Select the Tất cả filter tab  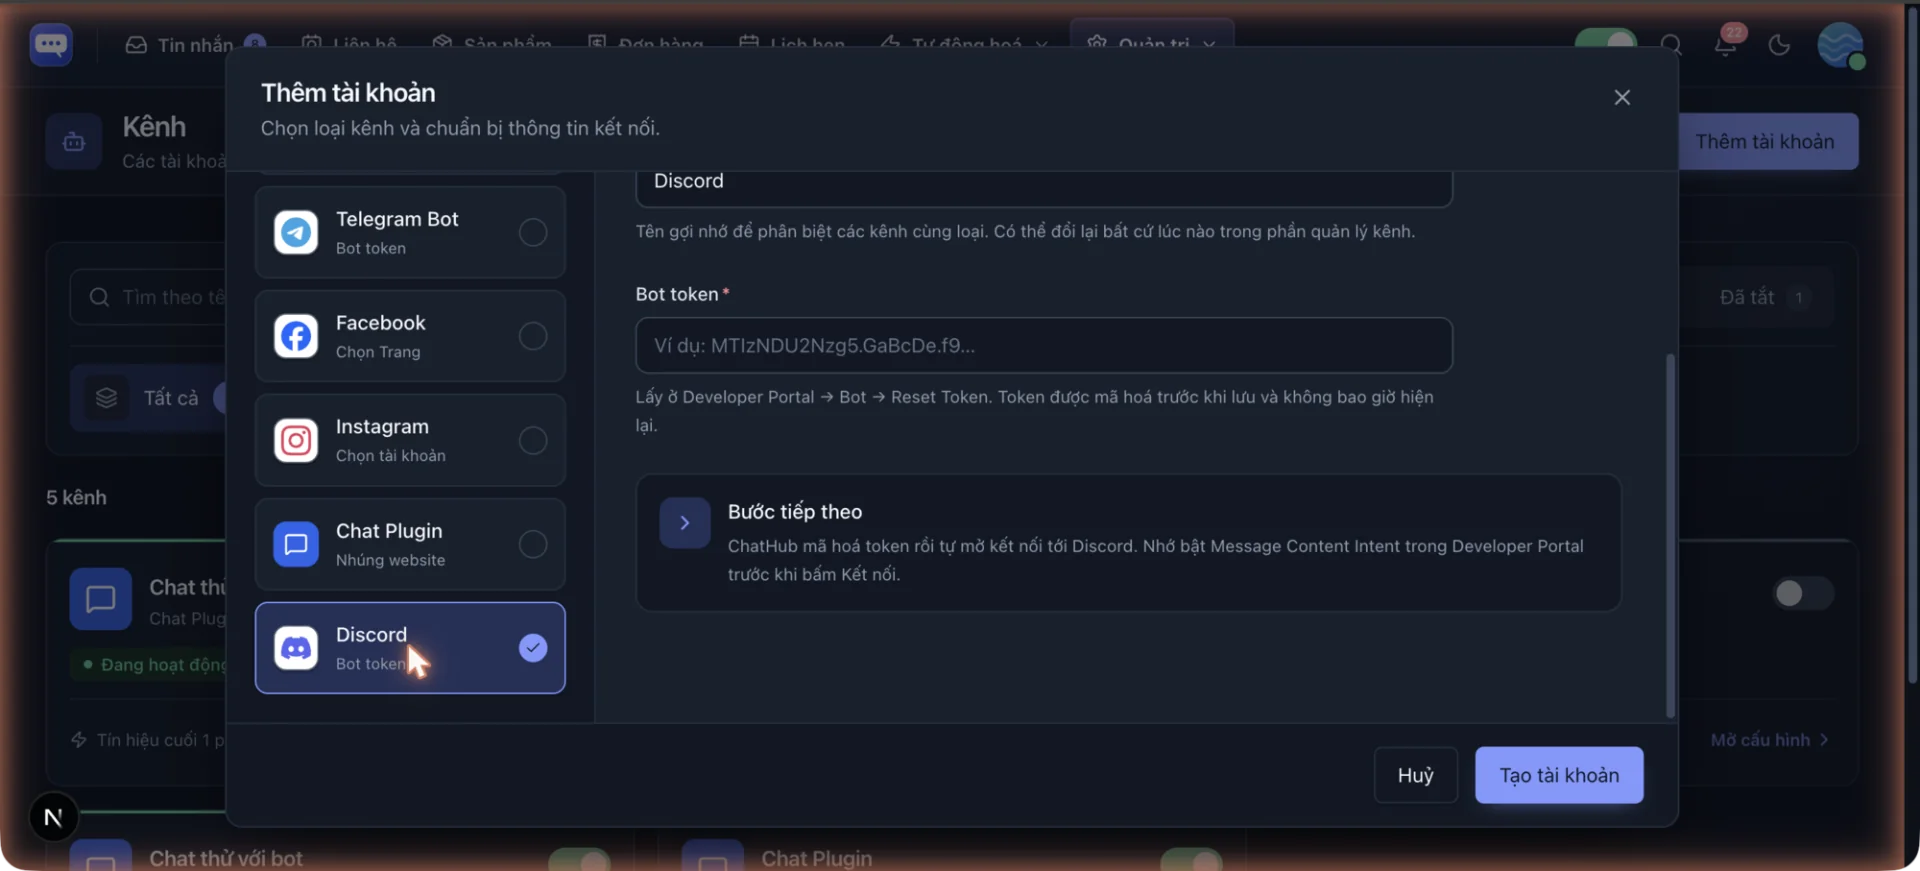tap(150, 398)
